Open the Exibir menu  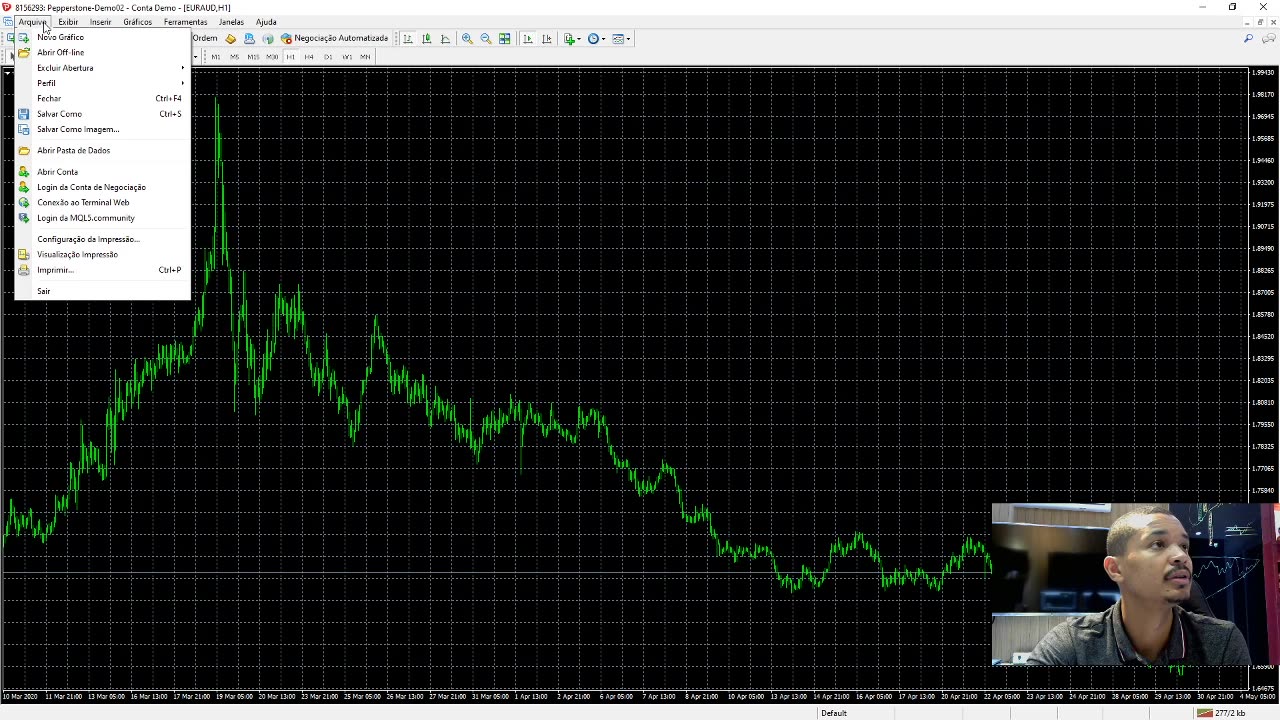tap(68, 22)
